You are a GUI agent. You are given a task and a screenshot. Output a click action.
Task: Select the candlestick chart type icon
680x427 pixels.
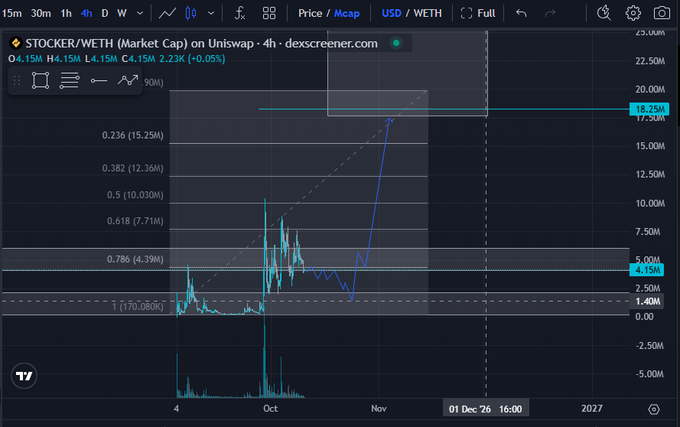click(x=191, y=13)
